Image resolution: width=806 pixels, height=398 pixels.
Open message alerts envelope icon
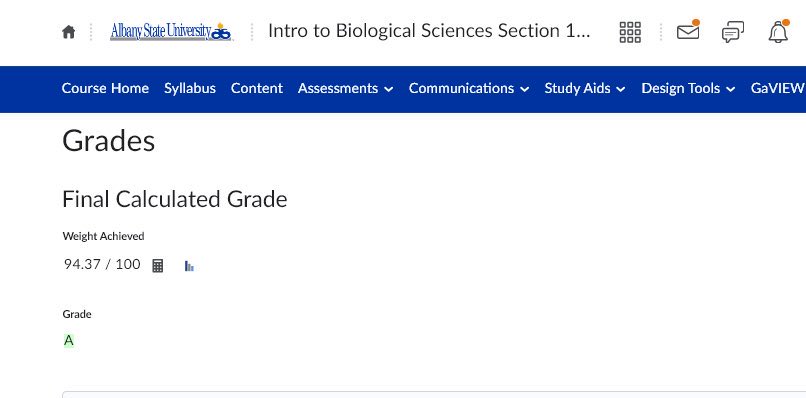[x=688, y=31]
